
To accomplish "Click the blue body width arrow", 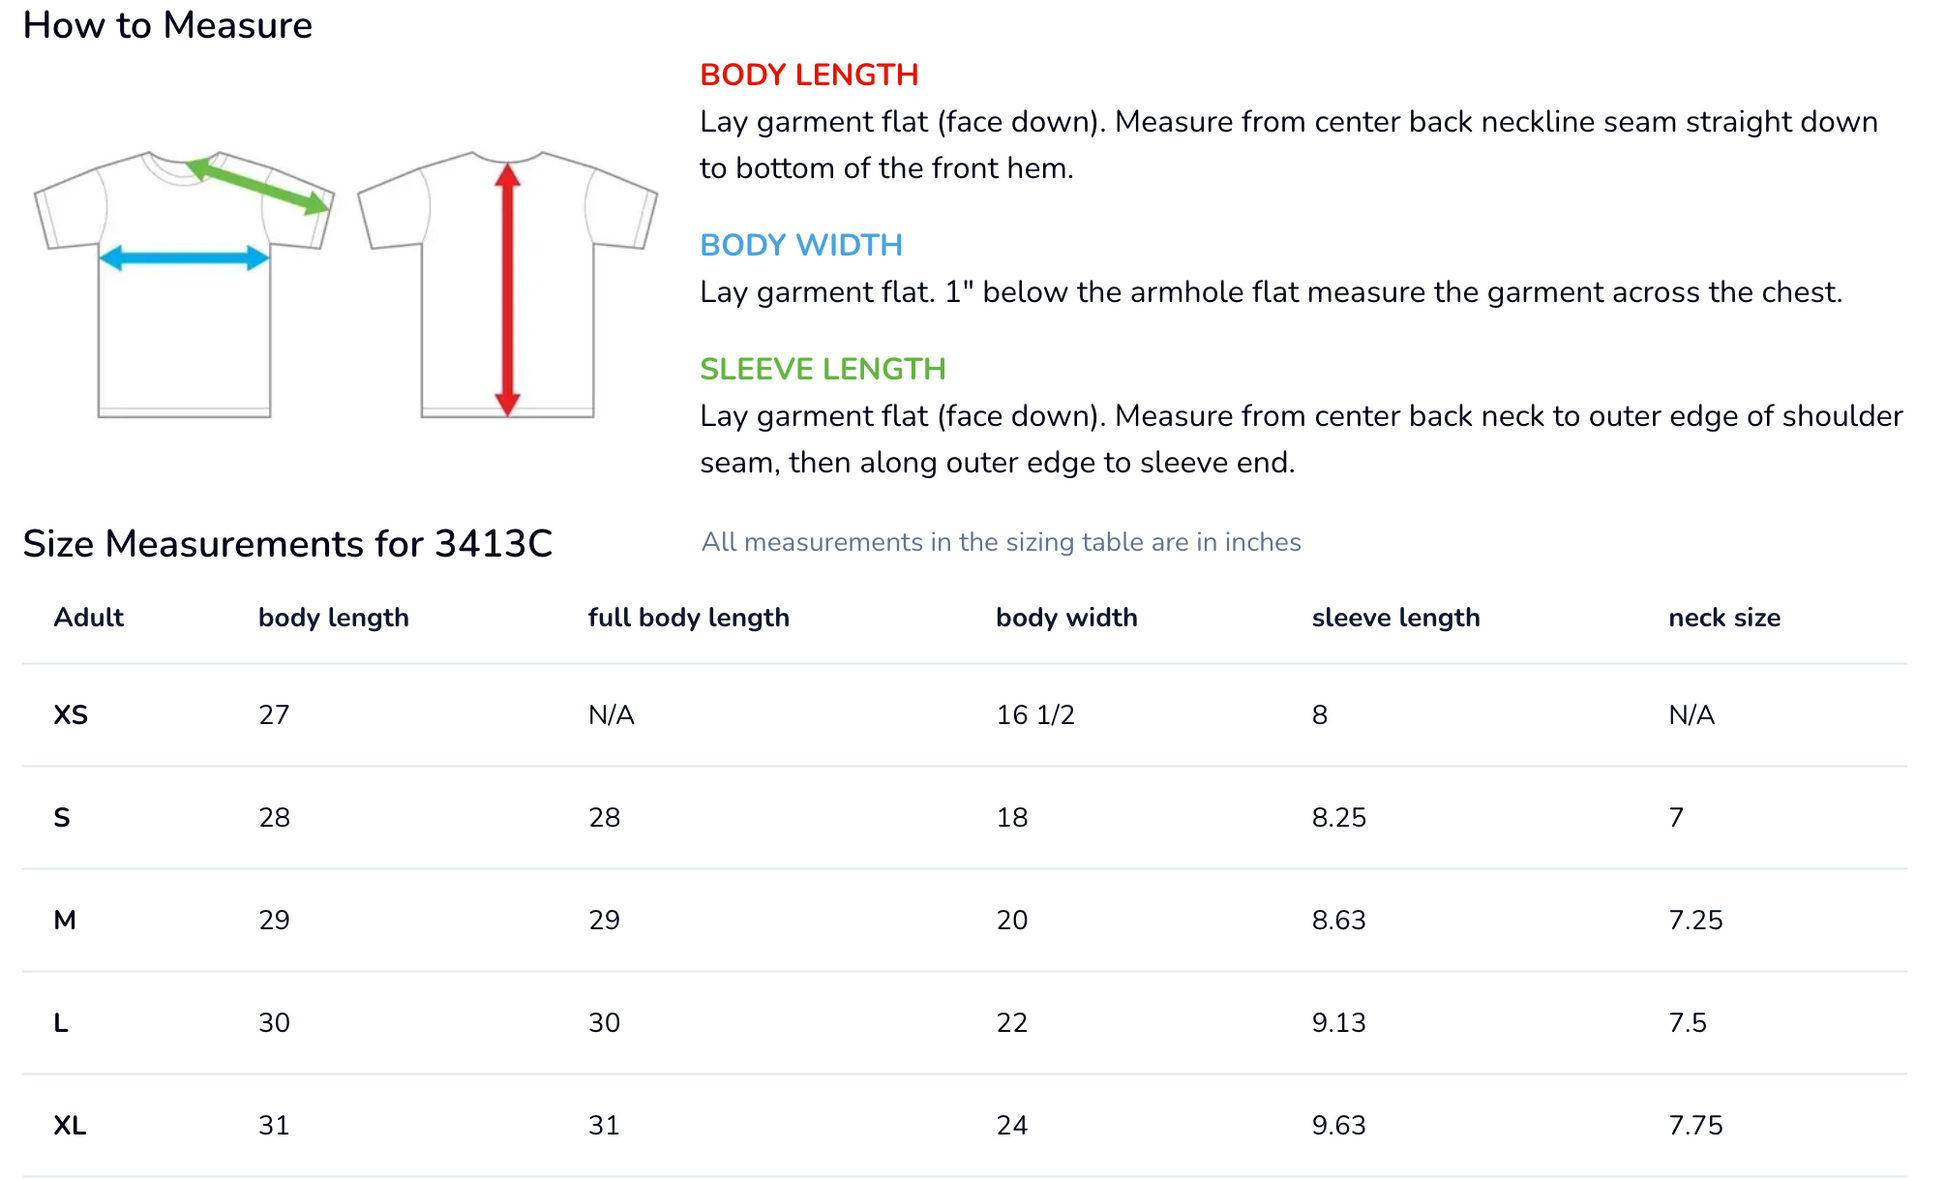I will click(x=185, y=258).
